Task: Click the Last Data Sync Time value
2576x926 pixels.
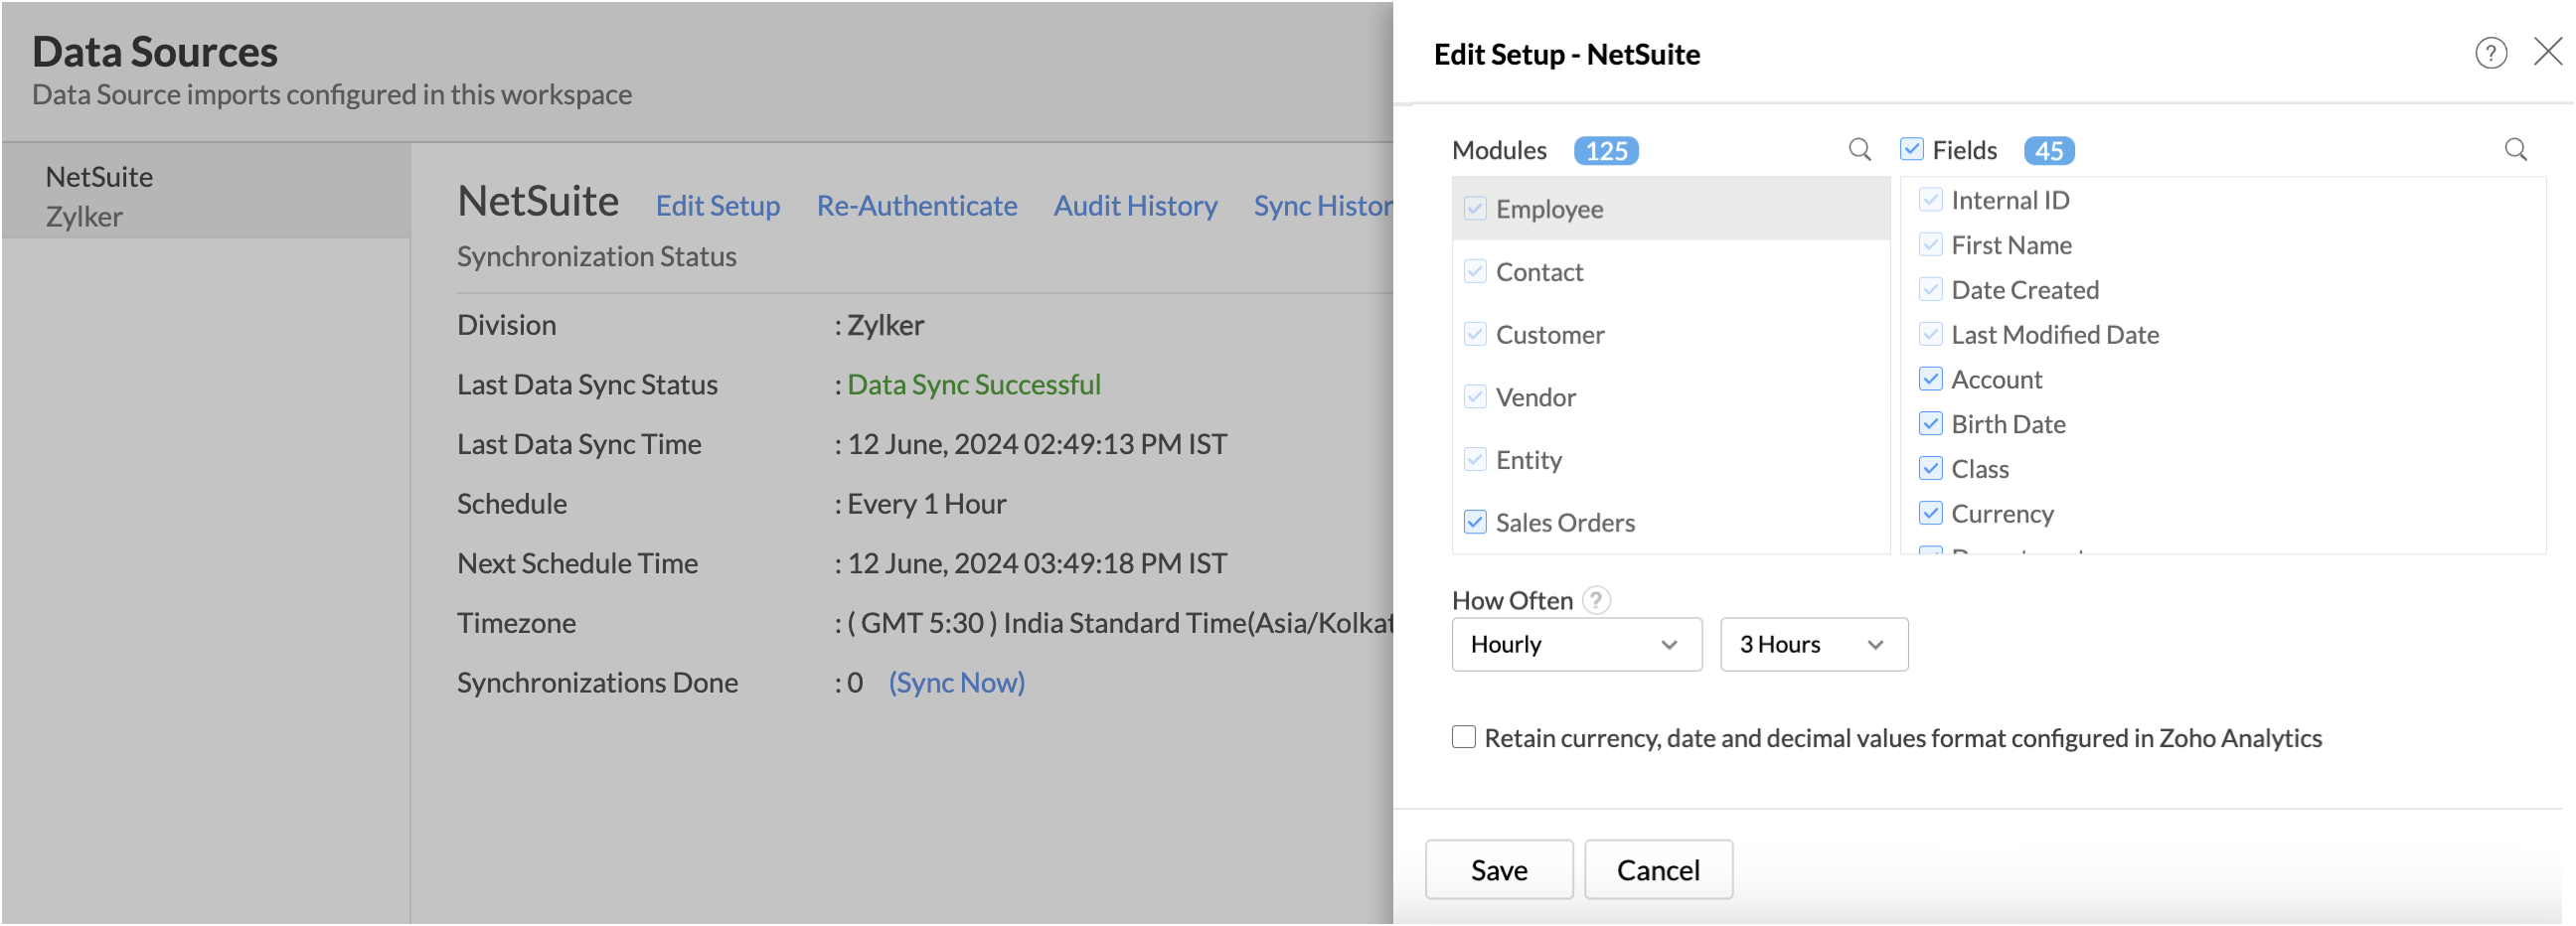Action: 1036,444
